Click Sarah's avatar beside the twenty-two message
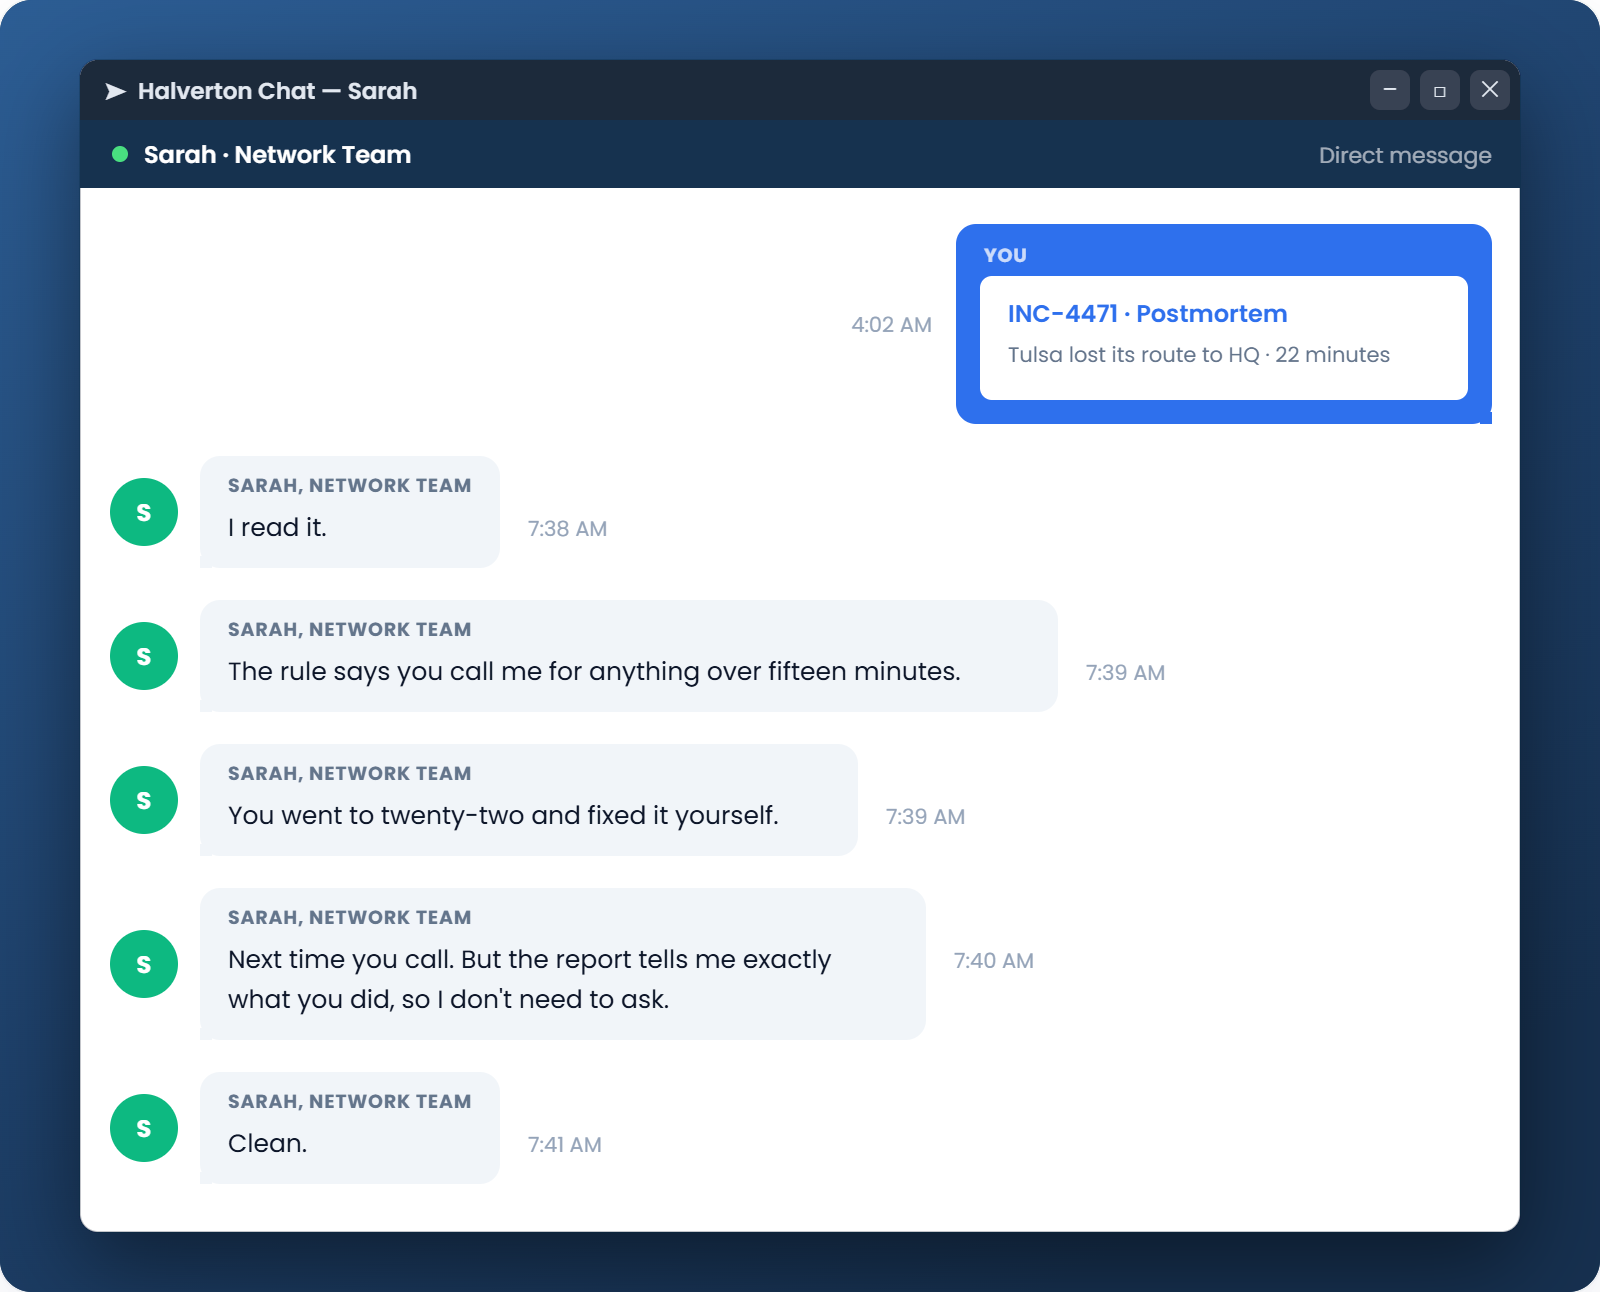Screen dimensions: 1600x1292 [x=144, y=800]
